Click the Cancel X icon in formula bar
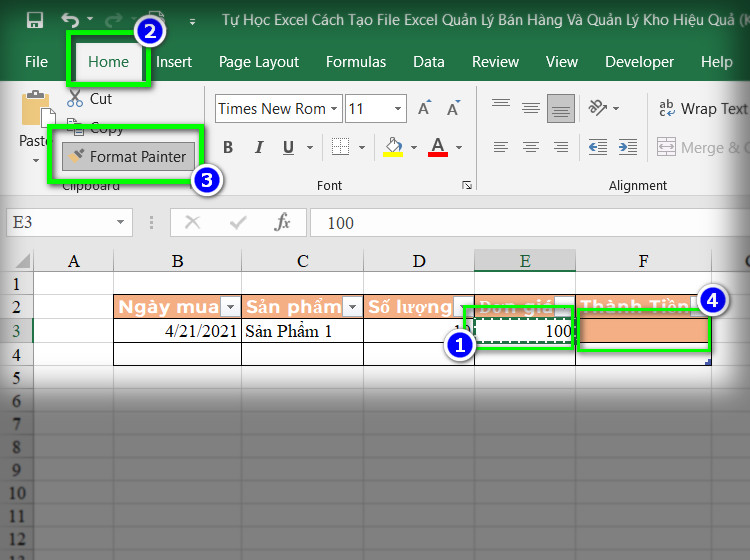This screenshot has height=560, width=750. coord(192,222)
